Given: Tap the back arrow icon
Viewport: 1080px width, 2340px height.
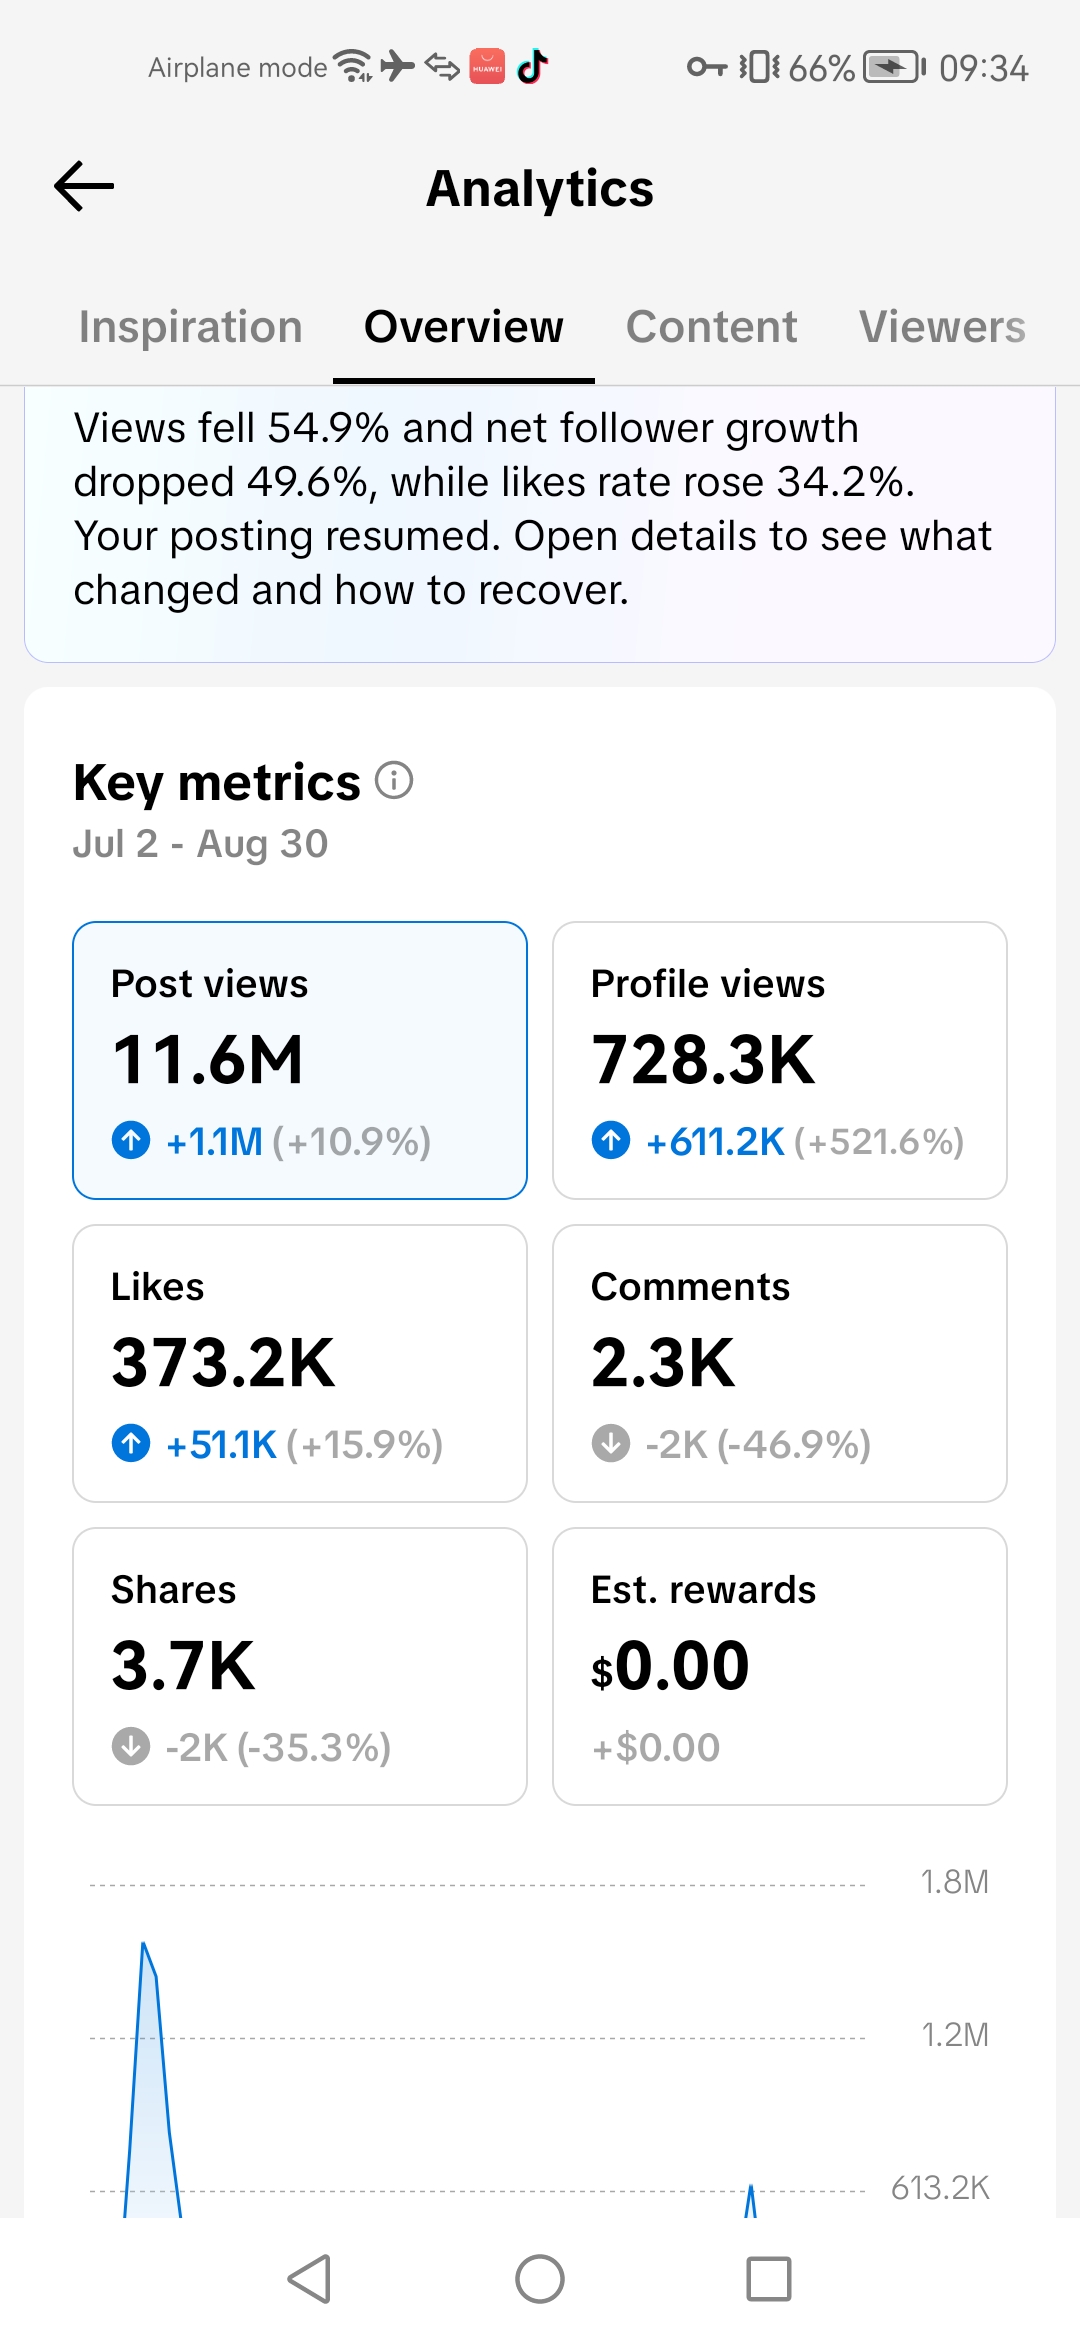Looking at the screenshot, I should coord(84,187).
